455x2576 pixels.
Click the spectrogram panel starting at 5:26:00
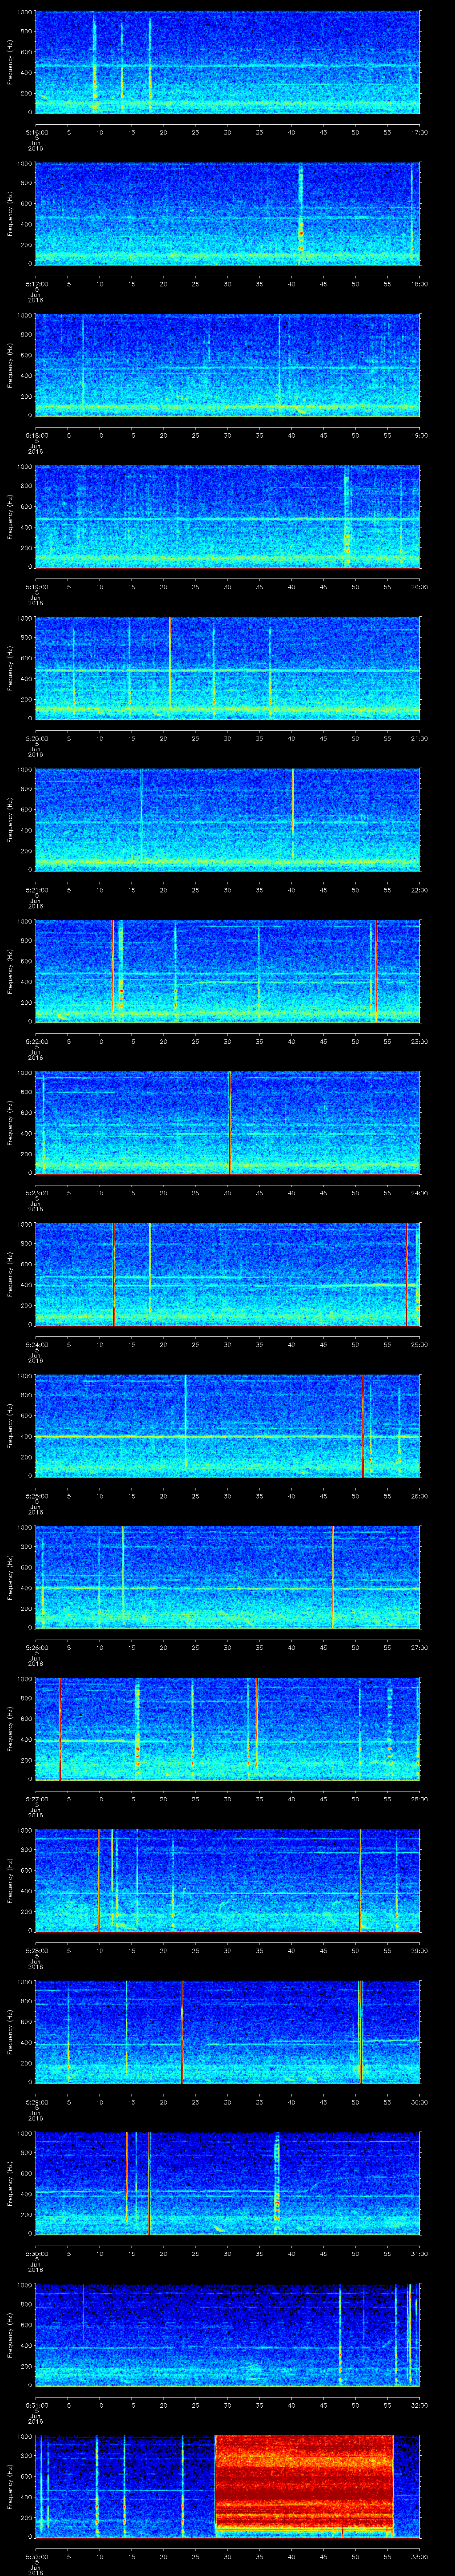(227, 1577)
